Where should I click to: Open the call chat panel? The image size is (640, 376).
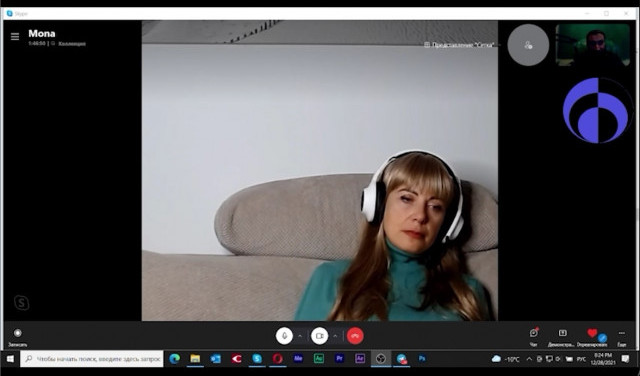(534, 337)
